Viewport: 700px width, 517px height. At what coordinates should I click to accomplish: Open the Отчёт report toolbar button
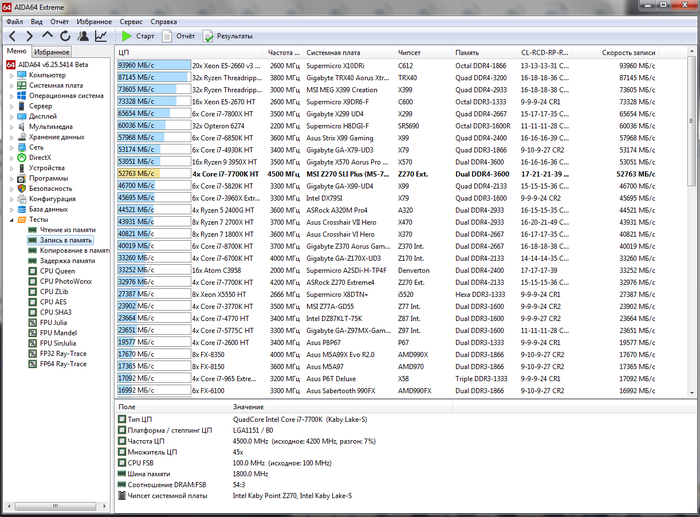tap(179, 36)
